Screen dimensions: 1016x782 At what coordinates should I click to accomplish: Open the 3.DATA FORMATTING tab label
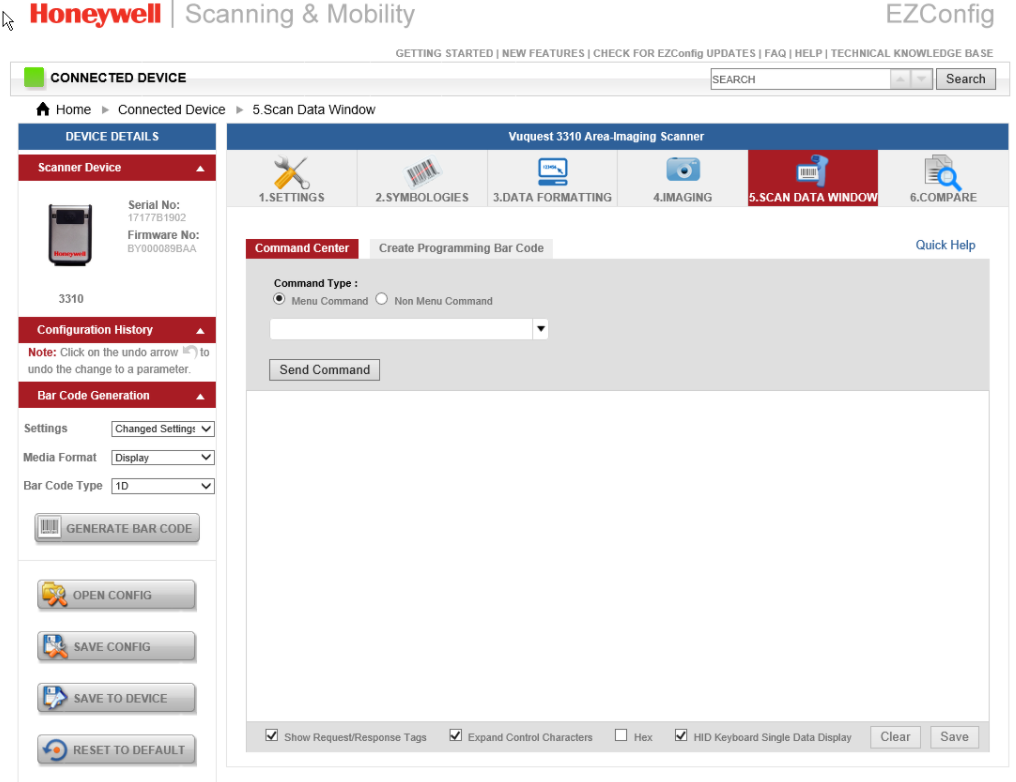(552, 197)
